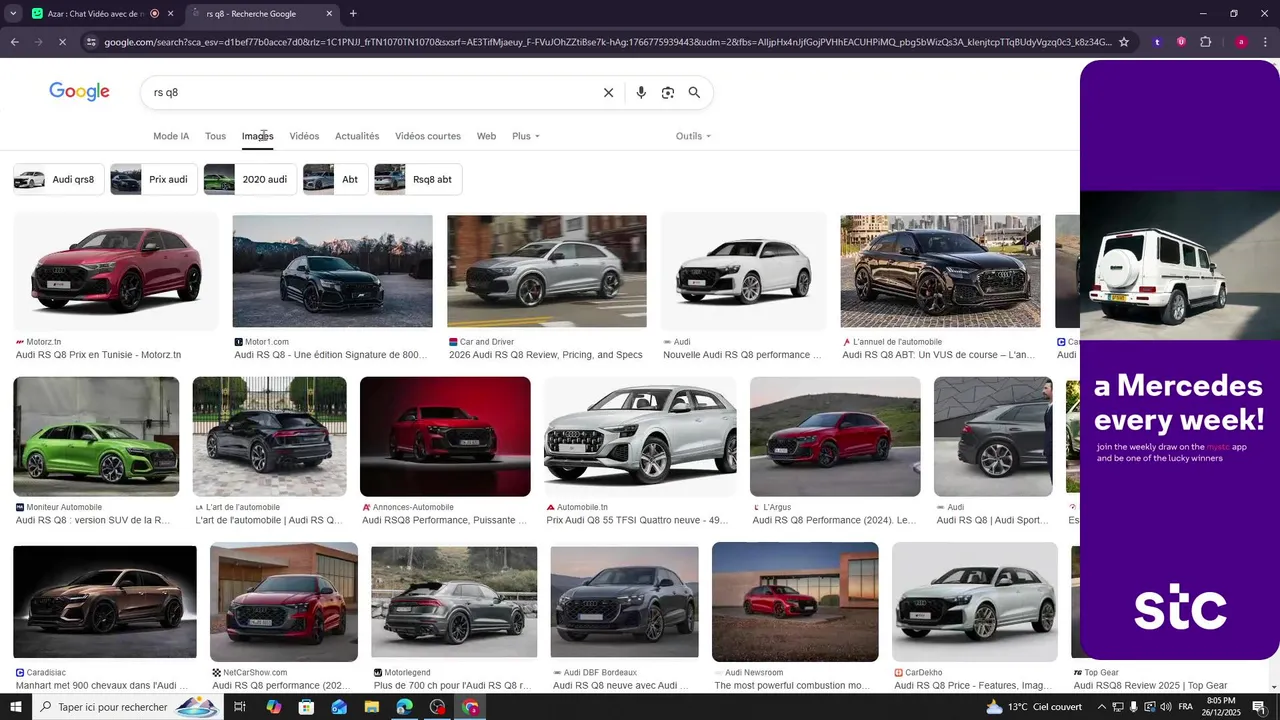Open the Caradisiac Manhart brown Audi image

(105, 602)
